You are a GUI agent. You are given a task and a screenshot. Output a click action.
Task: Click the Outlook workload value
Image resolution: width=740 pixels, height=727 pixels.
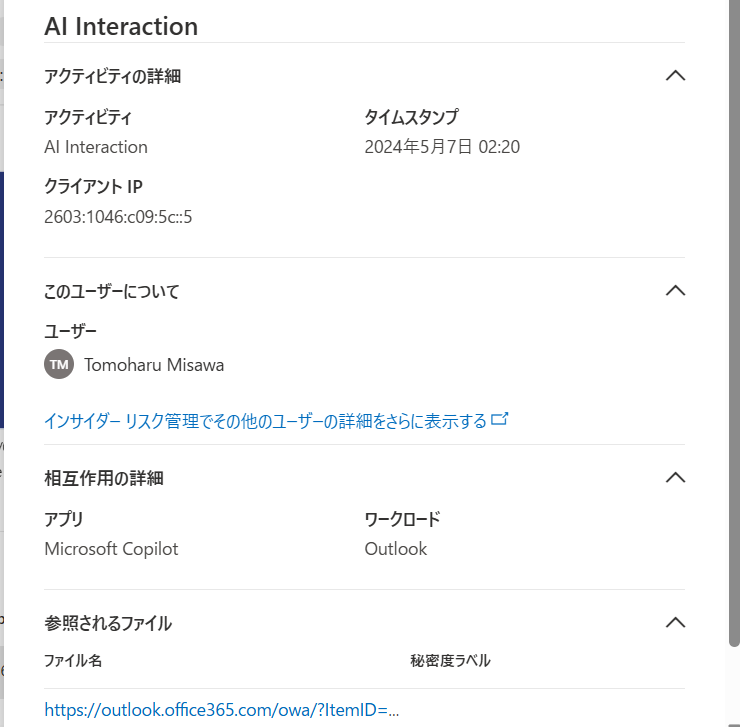point(395,549)
